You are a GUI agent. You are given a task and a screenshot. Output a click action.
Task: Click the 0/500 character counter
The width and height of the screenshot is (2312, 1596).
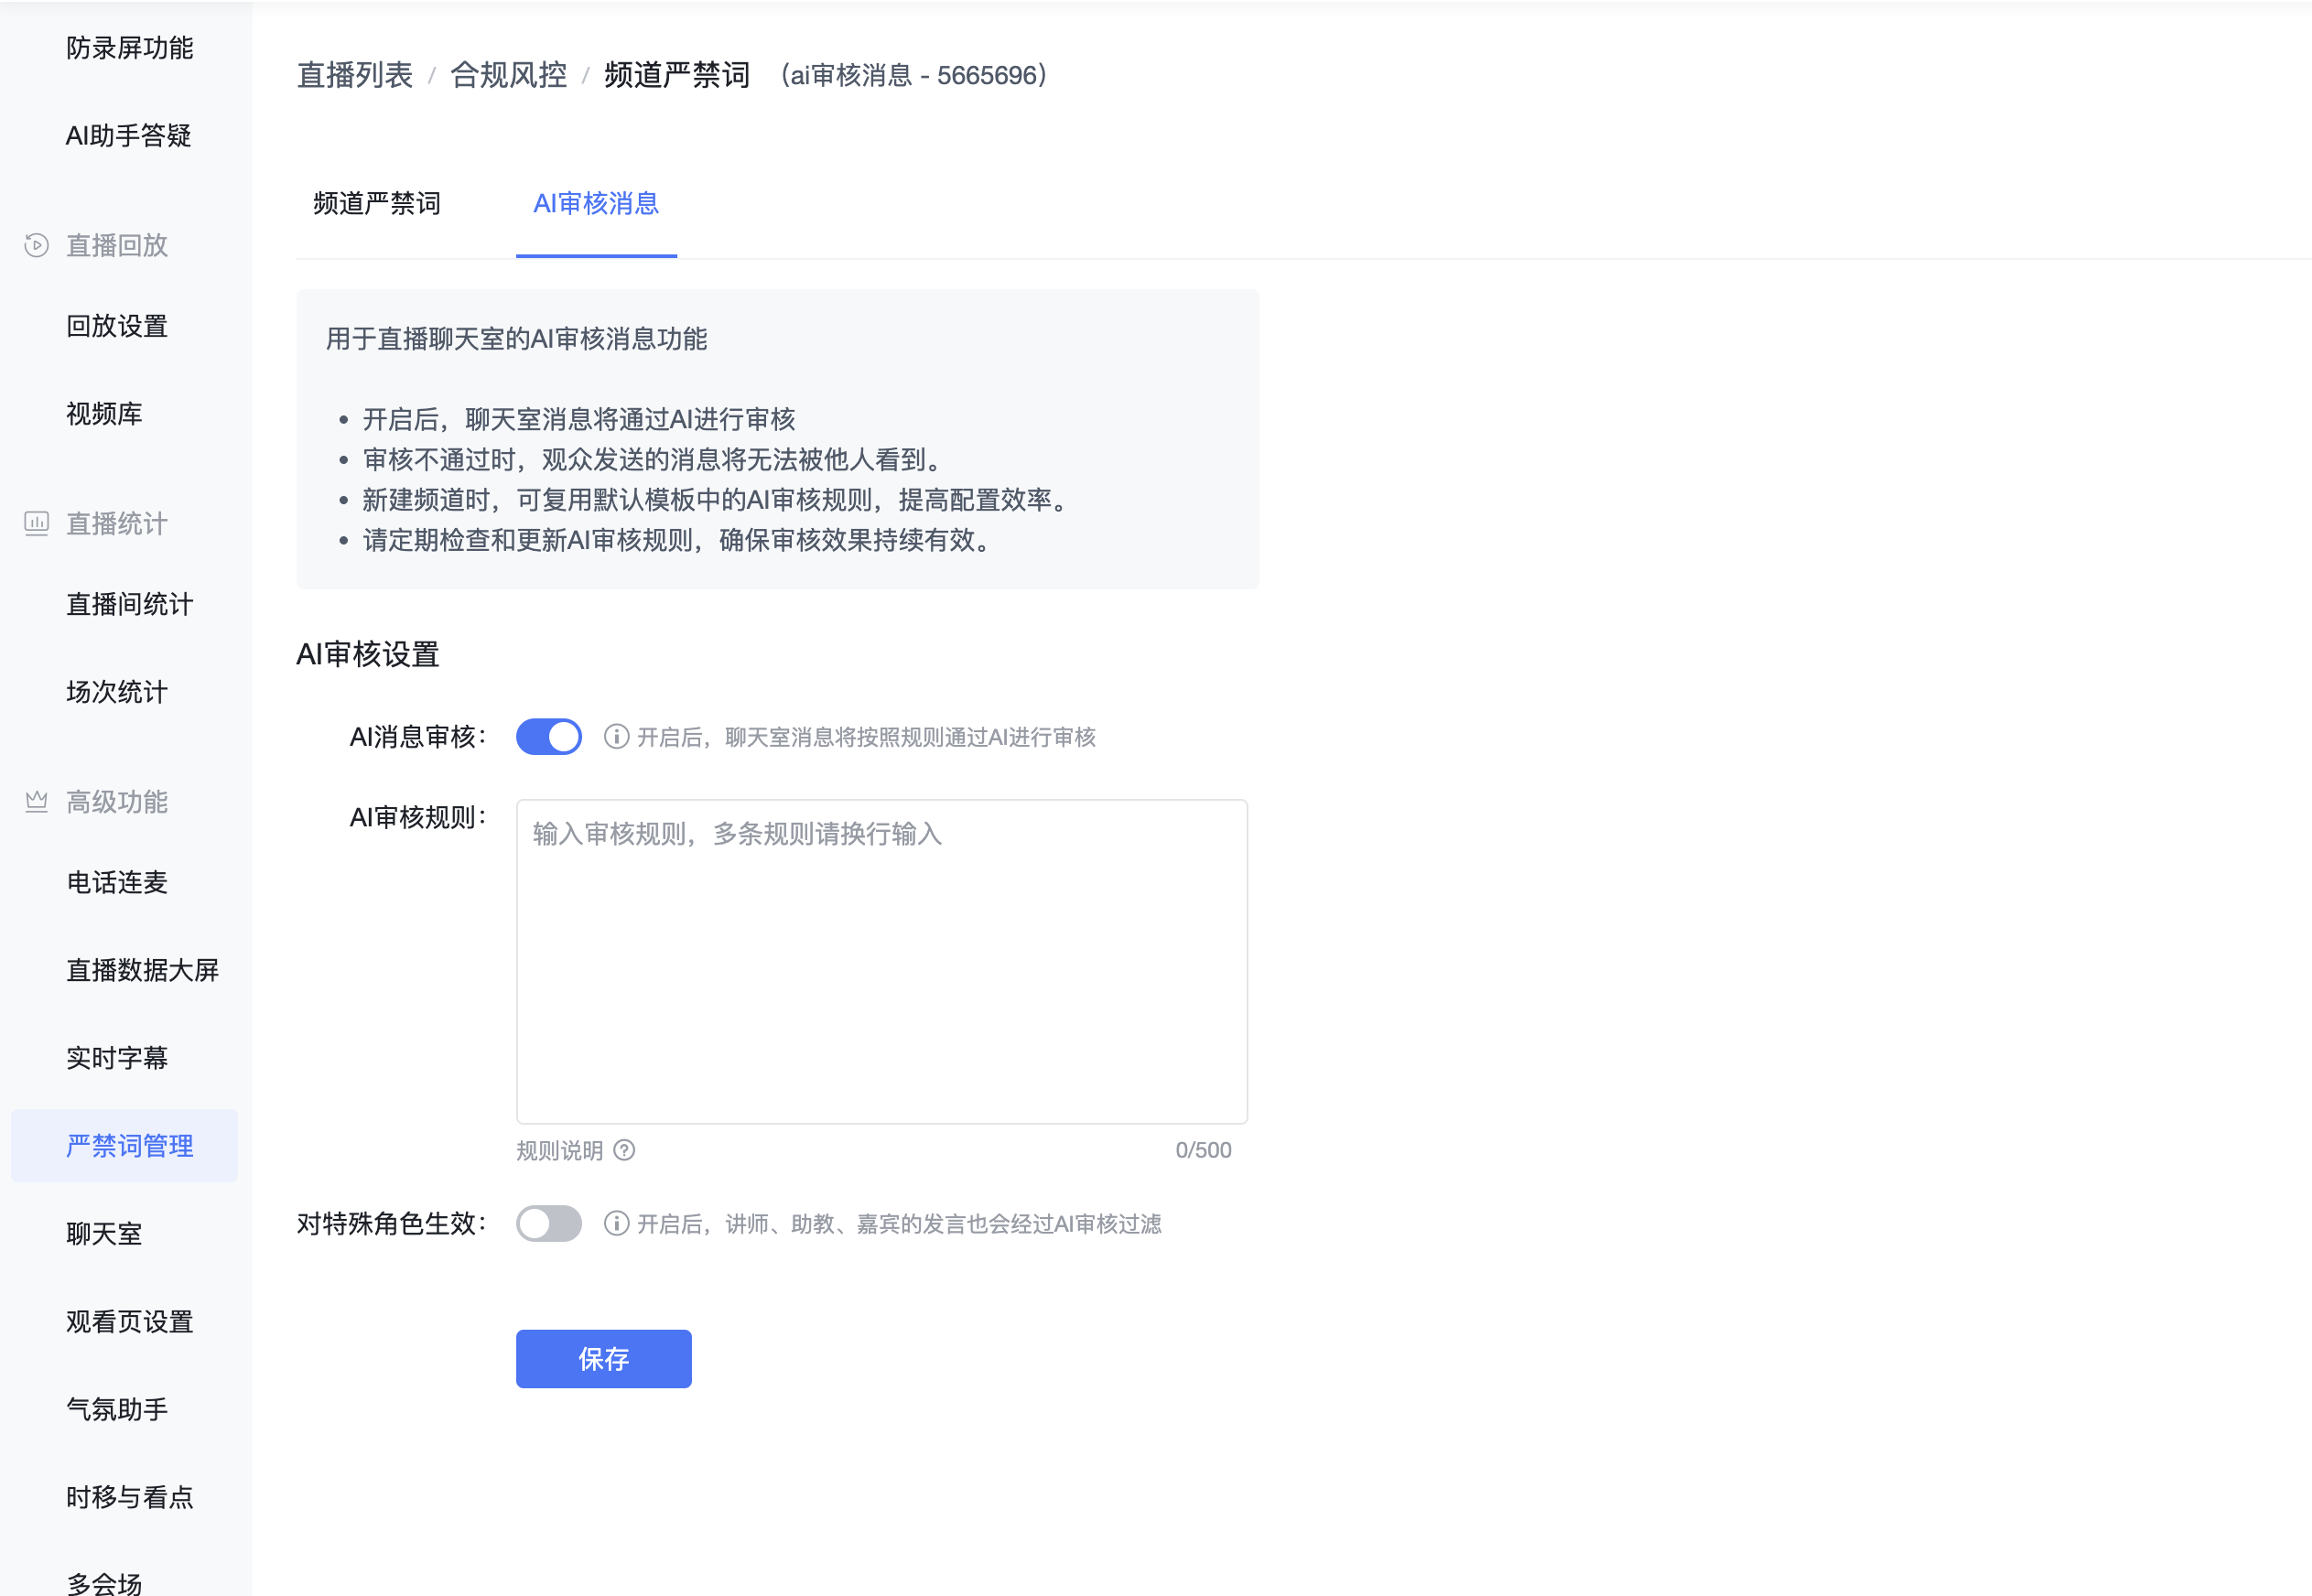[x=1204, y=1150]
